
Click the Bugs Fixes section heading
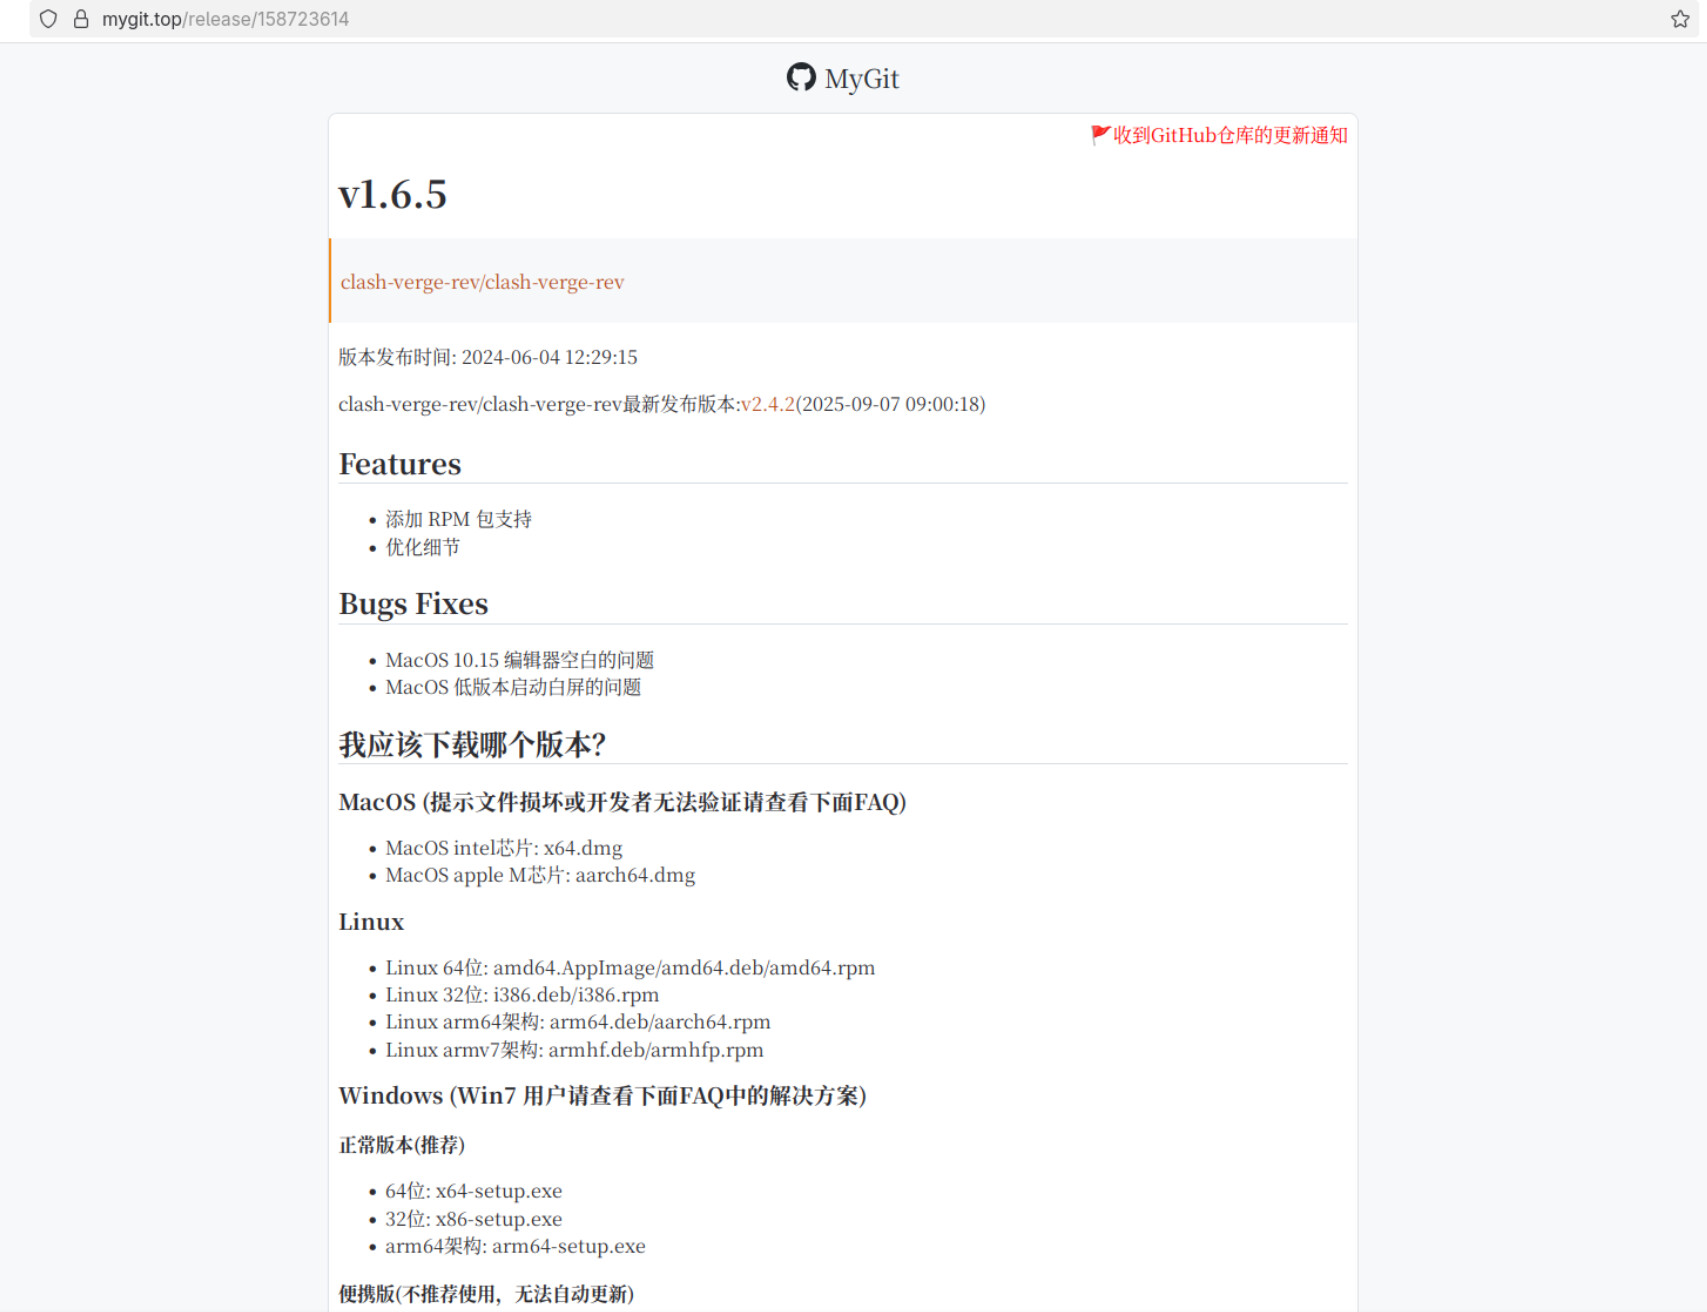(413, 604)
